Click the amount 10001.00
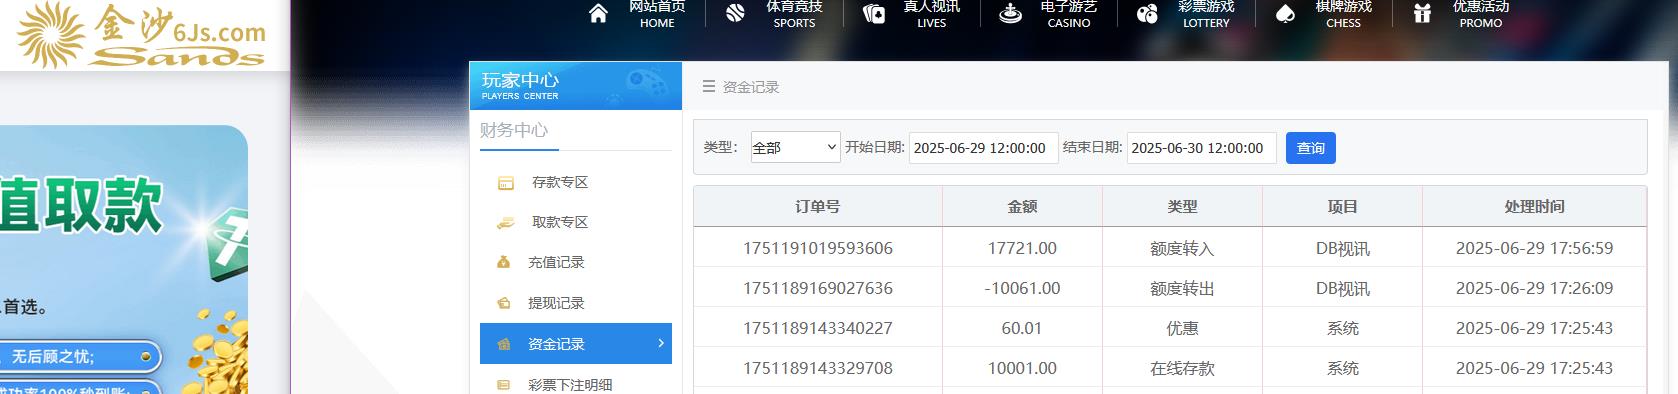 click(x=1022, y=368)
